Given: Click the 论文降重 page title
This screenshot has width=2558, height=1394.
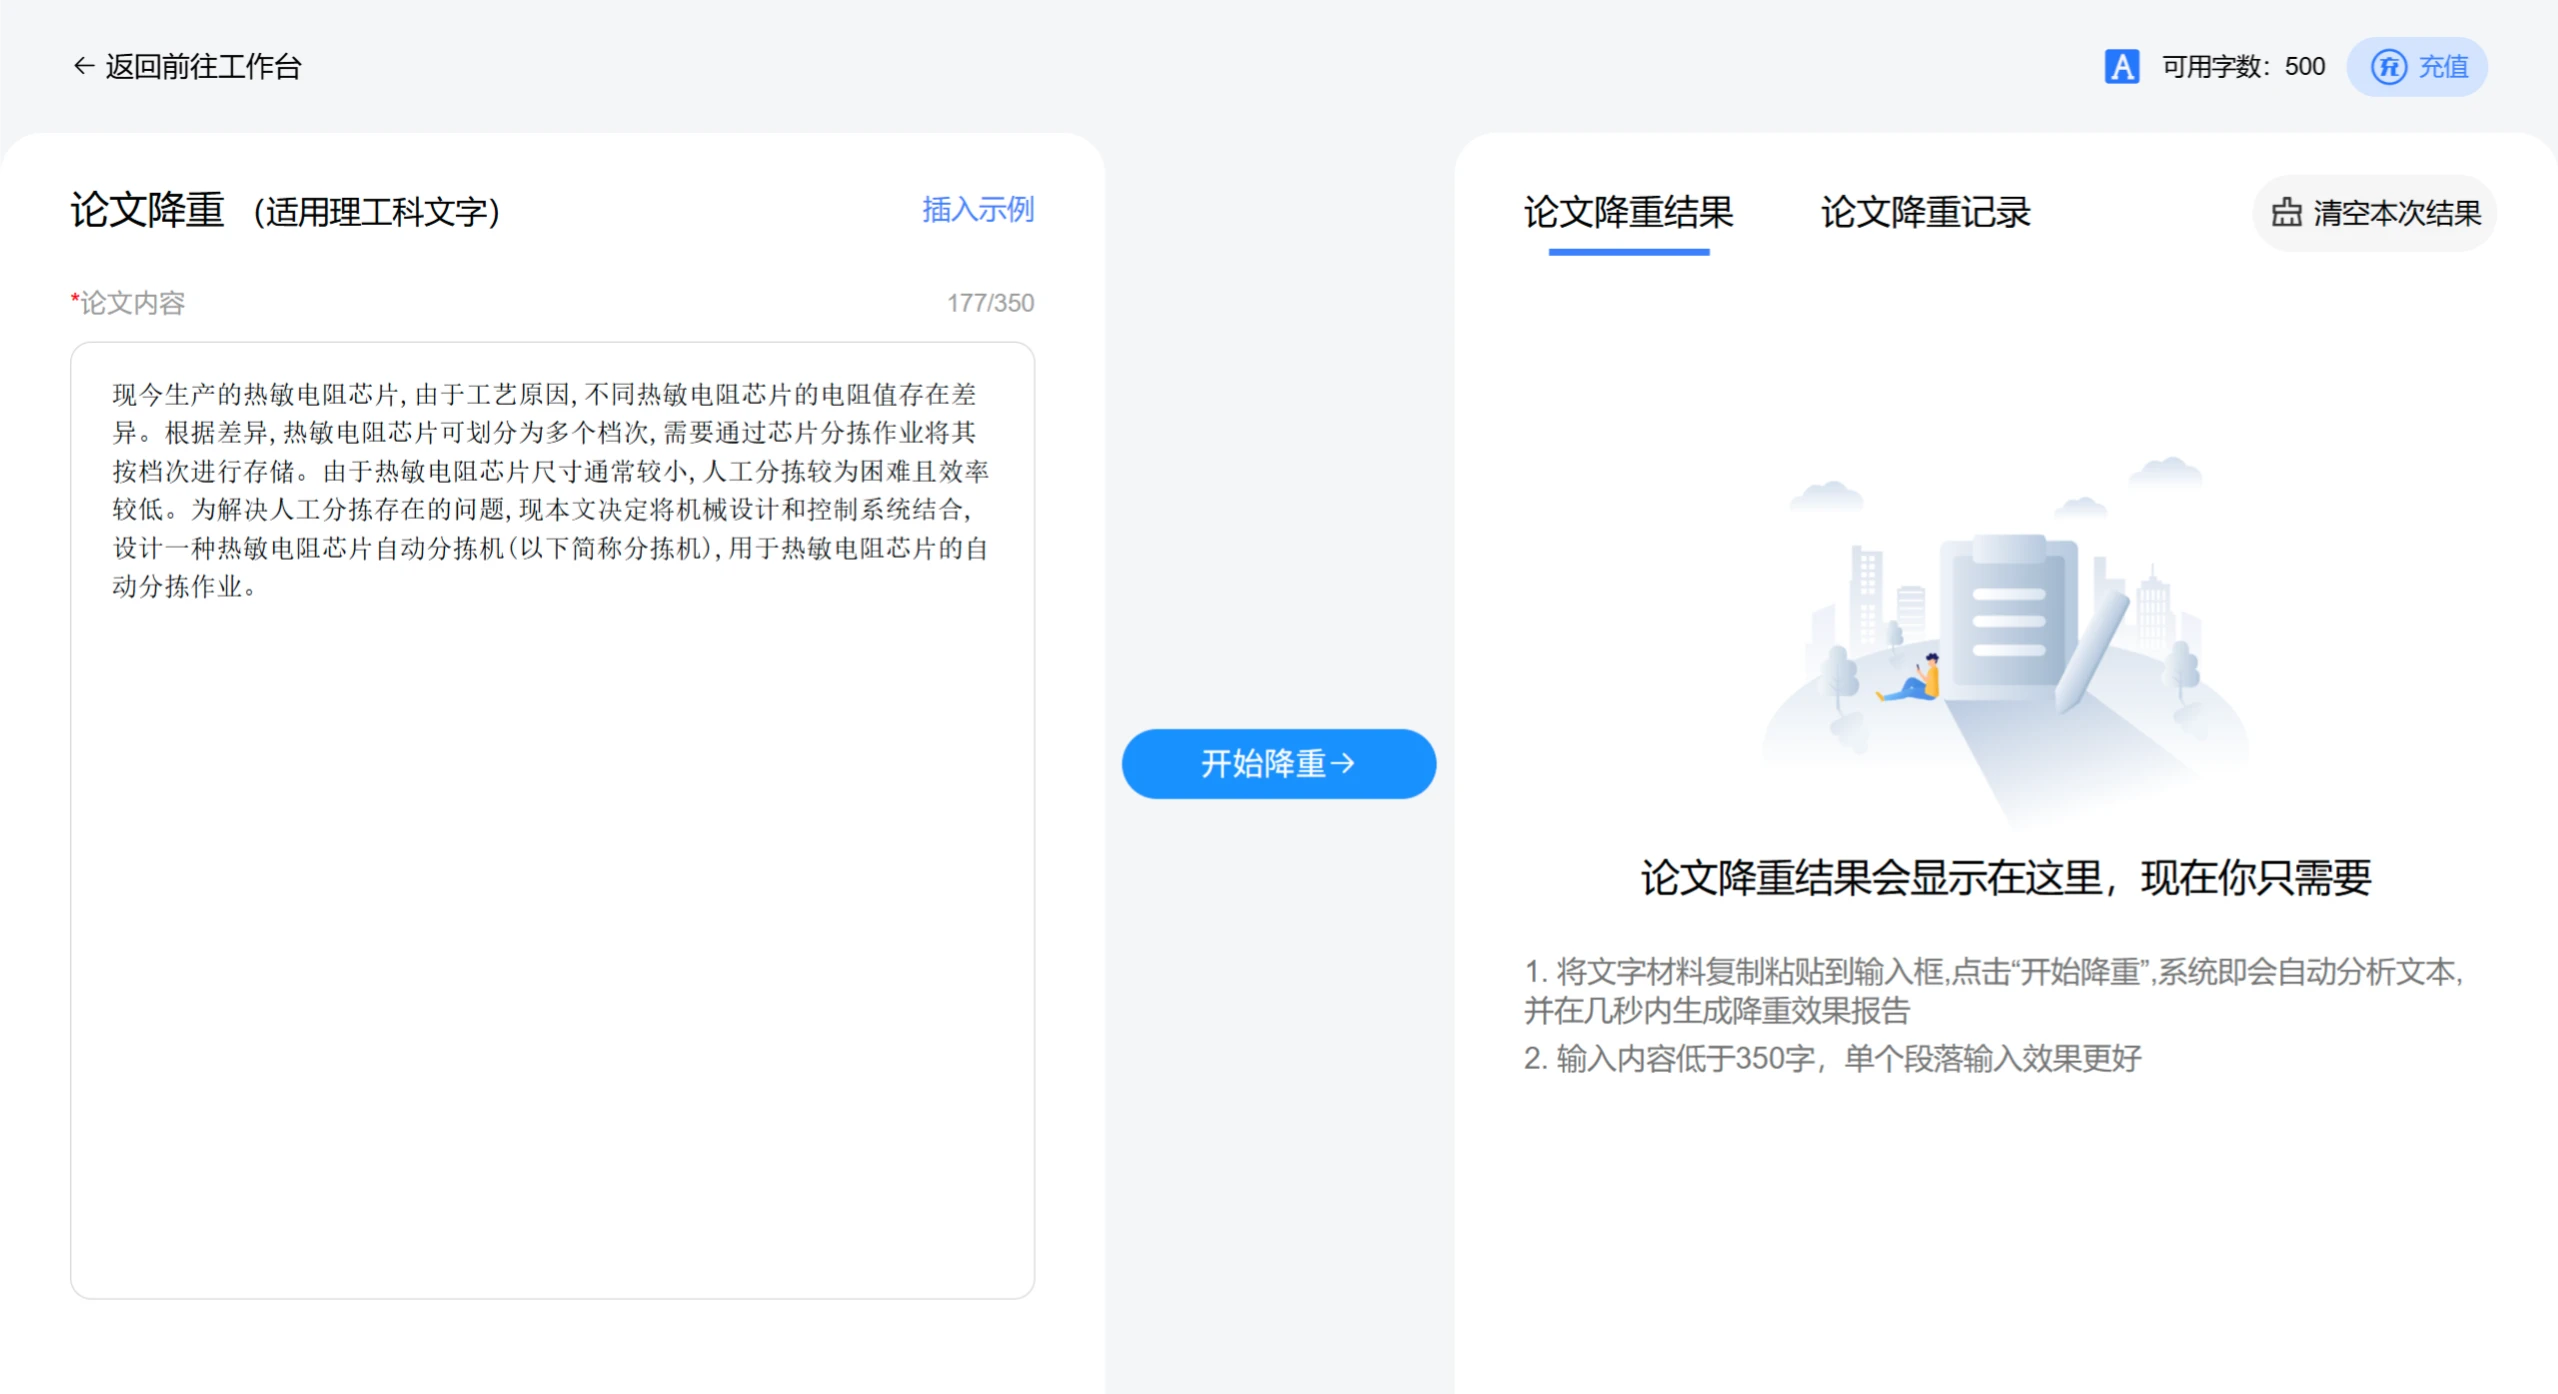Looking at the screenshot, I should tap(148, 210).
